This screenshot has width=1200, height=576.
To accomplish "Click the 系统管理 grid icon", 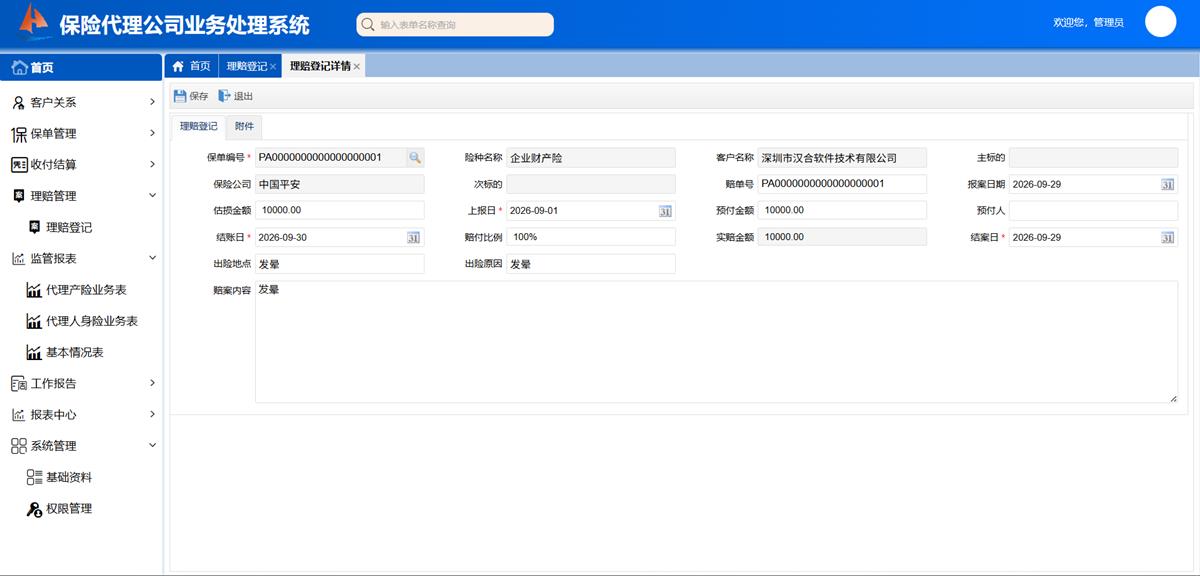I will tap(18, 446).
